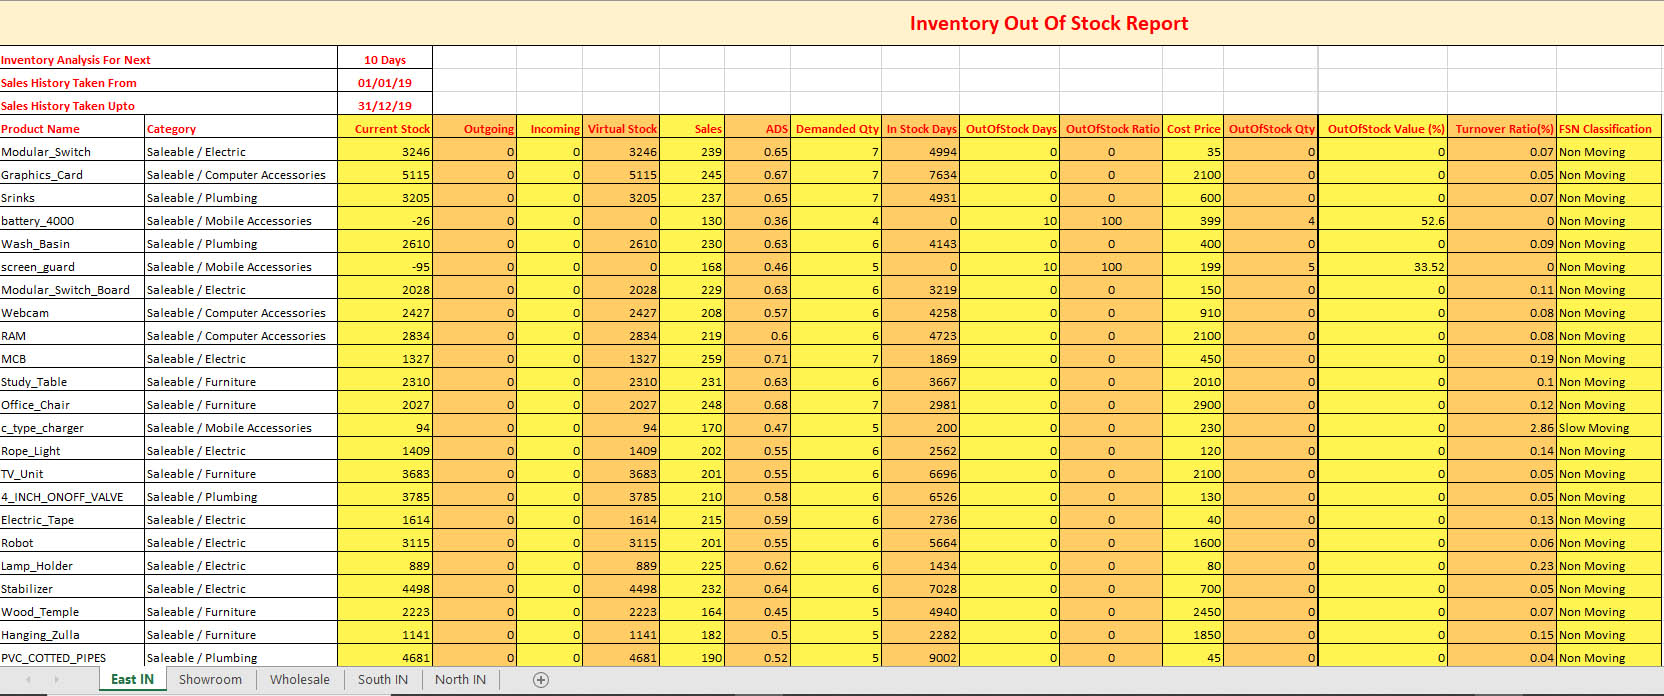Select the OutOfStock Qty header cell

tap(1271, 127)
